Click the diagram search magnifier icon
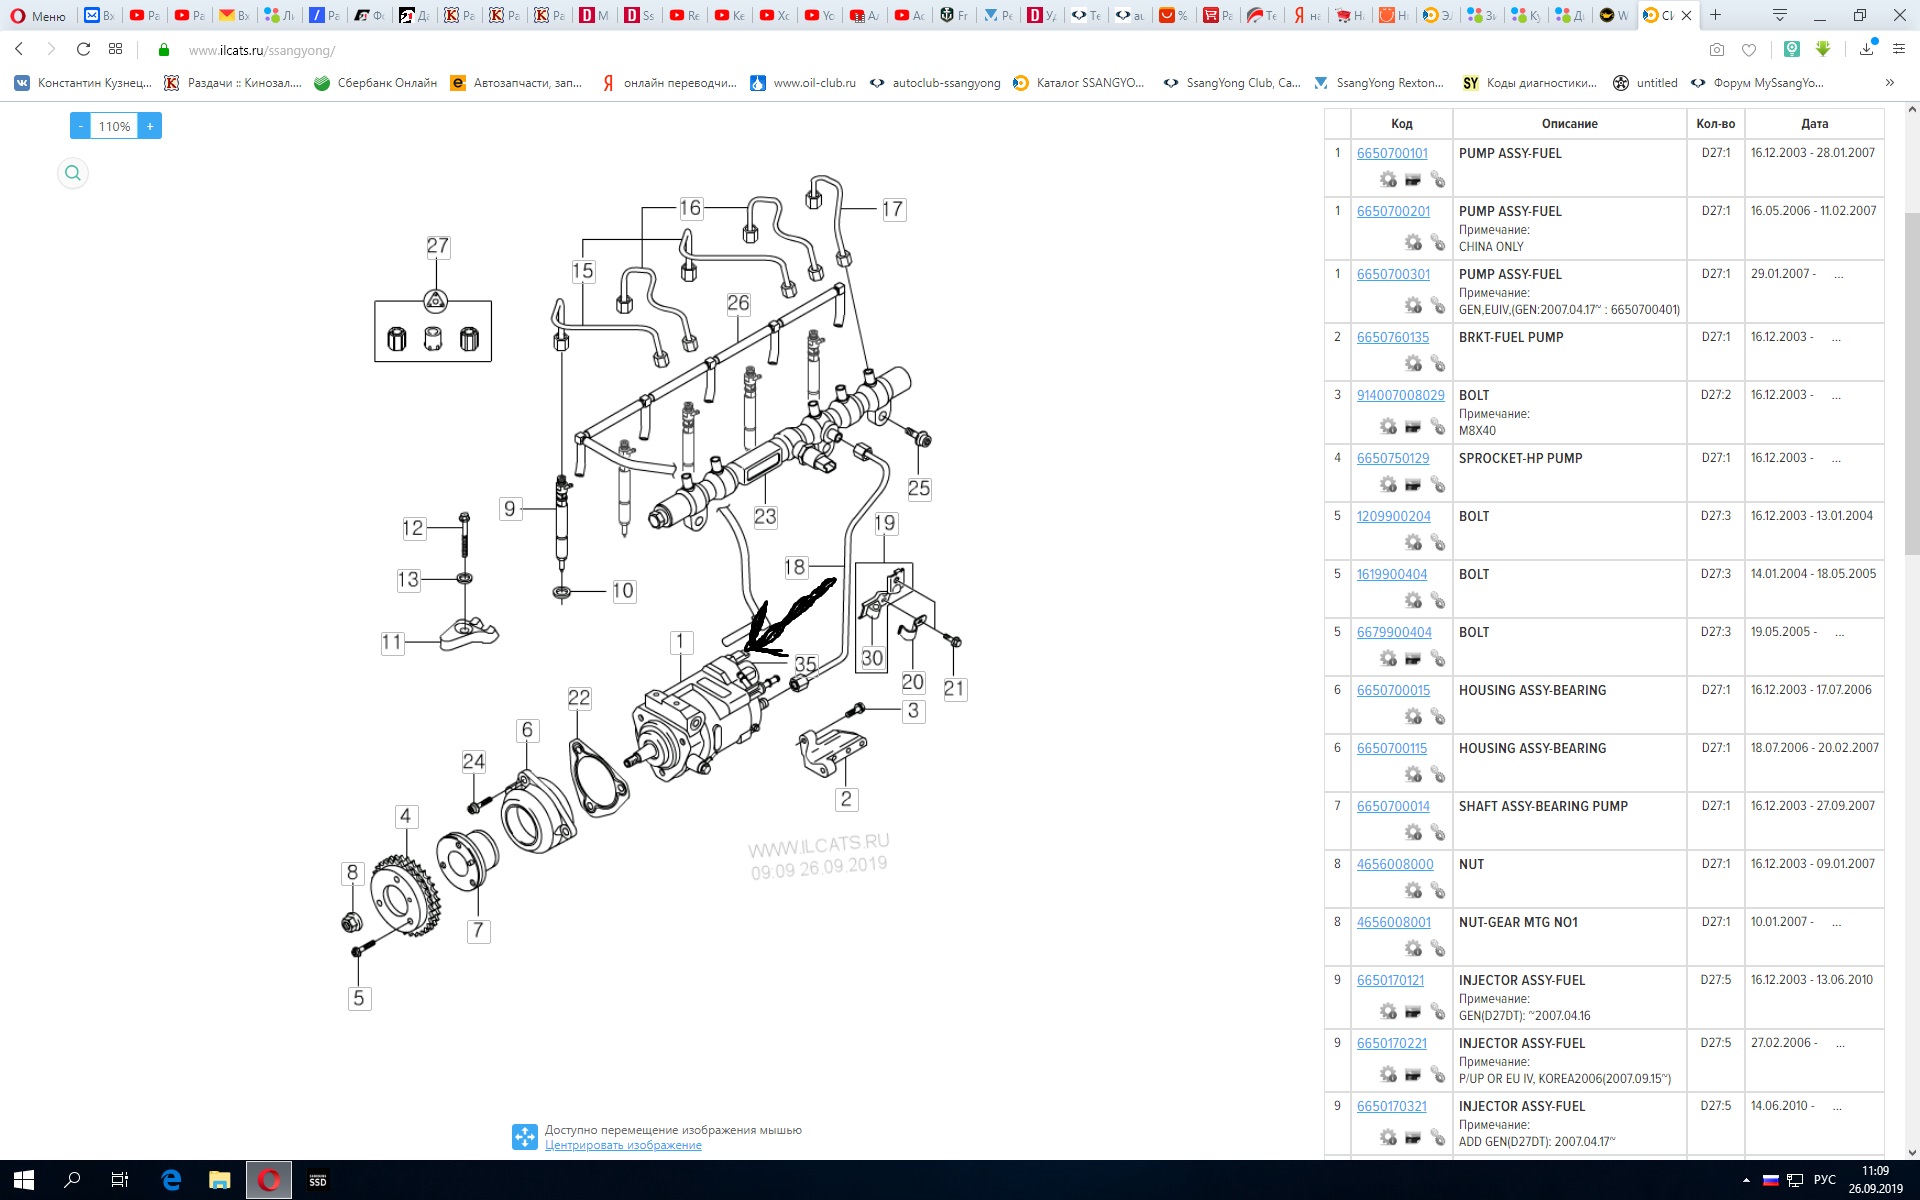 pos(73,173)
